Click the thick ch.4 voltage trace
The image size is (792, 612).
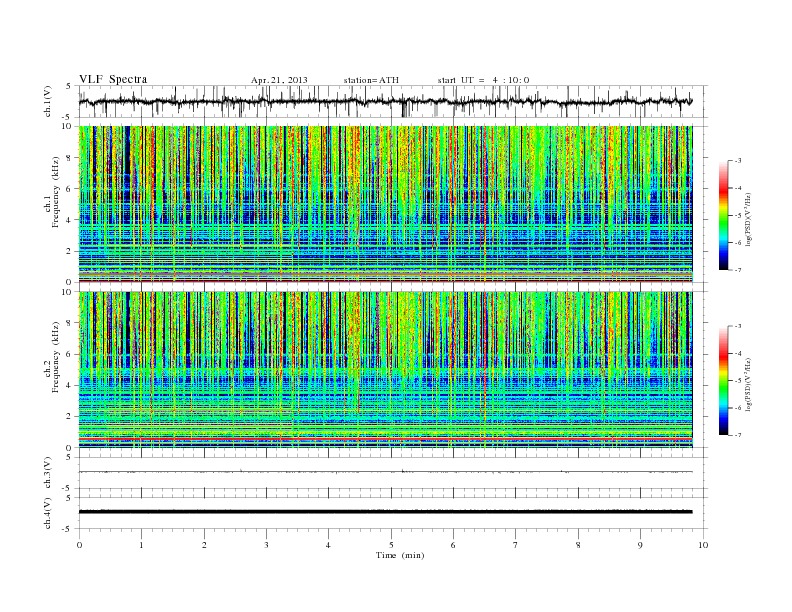coord(385,512)
